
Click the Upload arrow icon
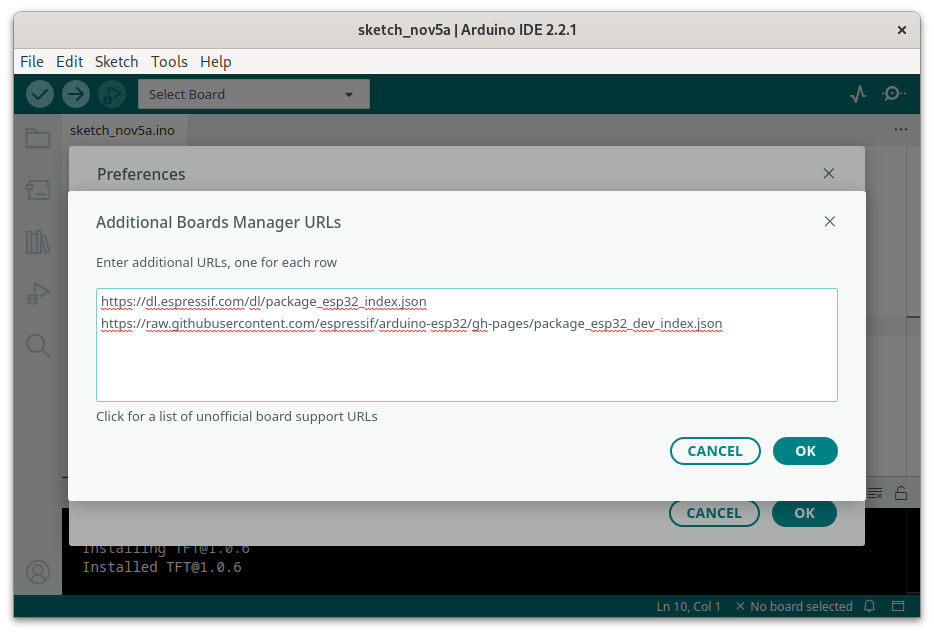(76, 94)
